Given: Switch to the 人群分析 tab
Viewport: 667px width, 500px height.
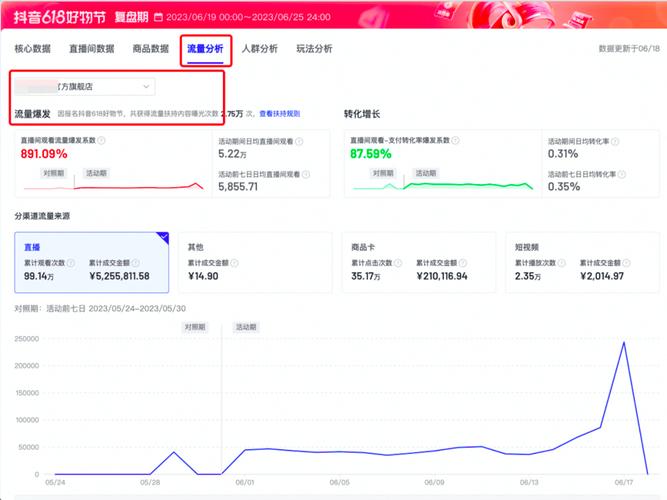Looking at the screenshot, I should coord(260,49).
